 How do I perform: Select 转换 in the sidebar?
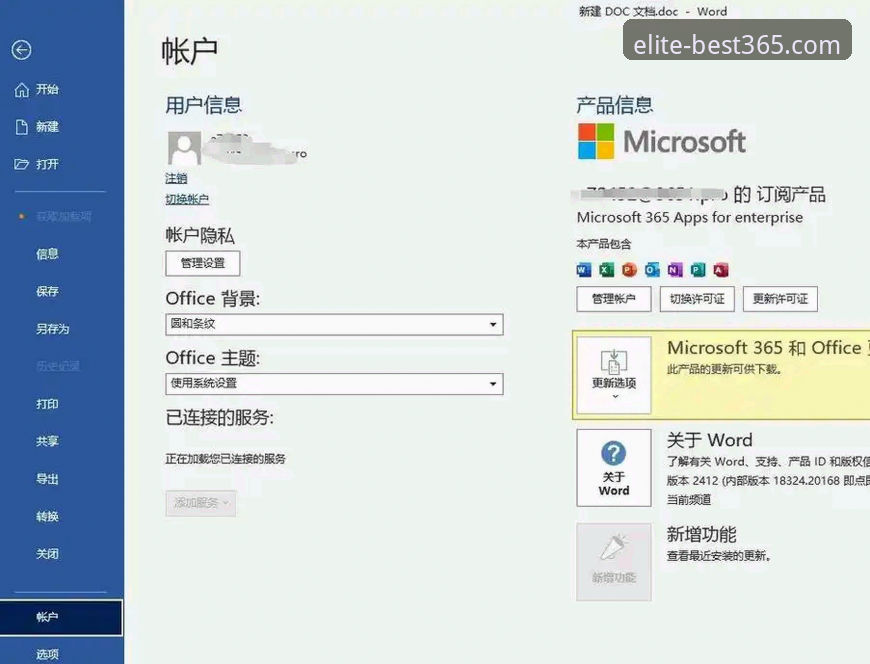47,516
